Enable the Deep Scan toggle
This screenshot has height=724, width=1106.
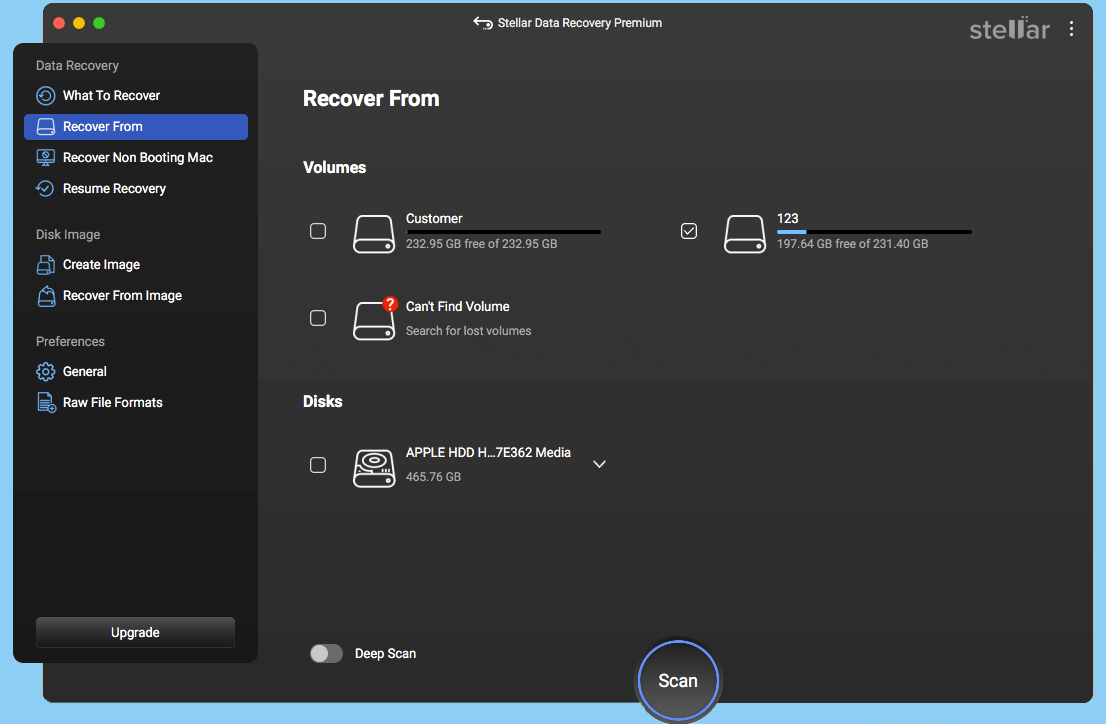327,653
